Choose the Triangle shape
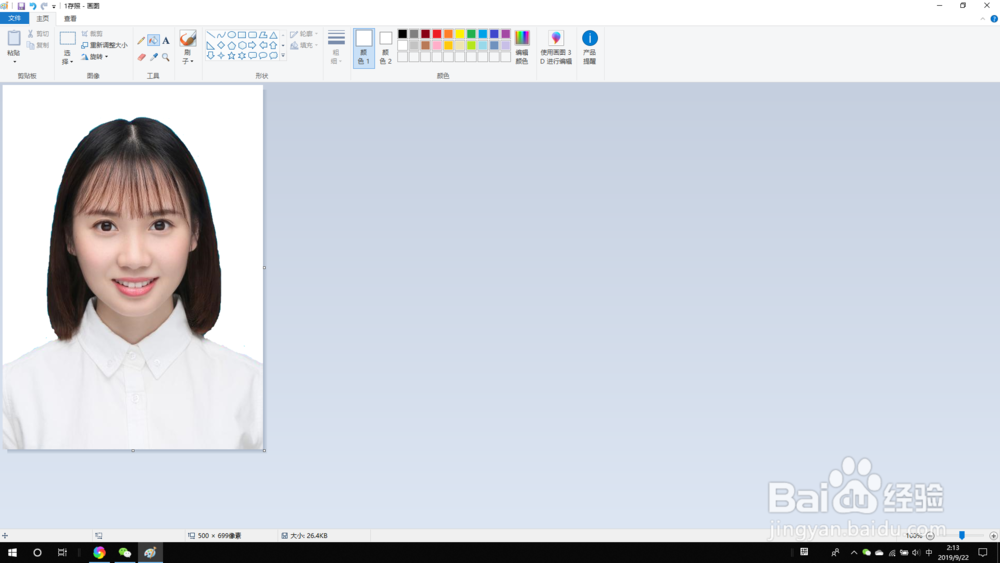The height and width of the screenshot is (563, 1000). click(273, 35)
